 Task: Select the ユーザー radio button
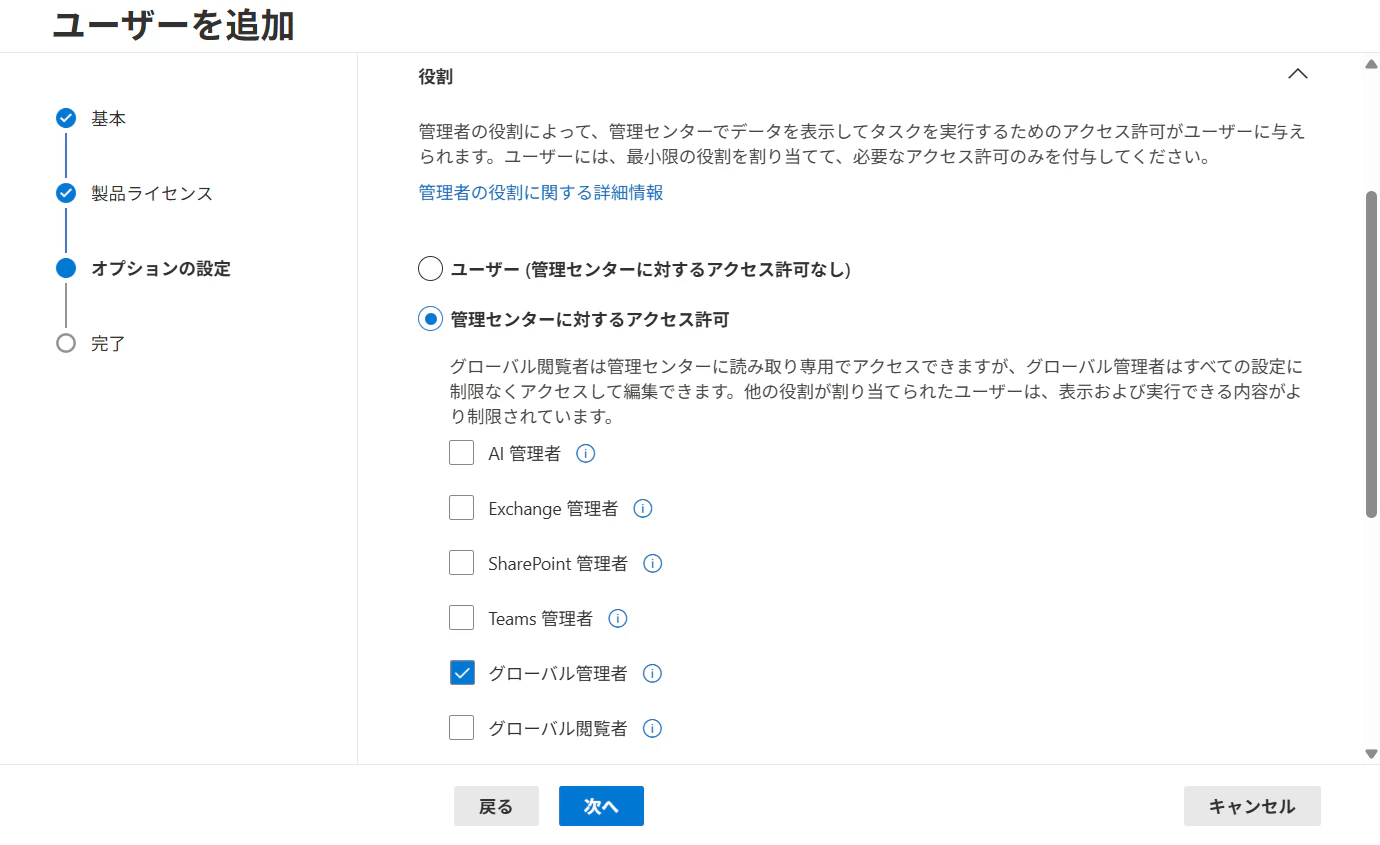coord(429,268)
